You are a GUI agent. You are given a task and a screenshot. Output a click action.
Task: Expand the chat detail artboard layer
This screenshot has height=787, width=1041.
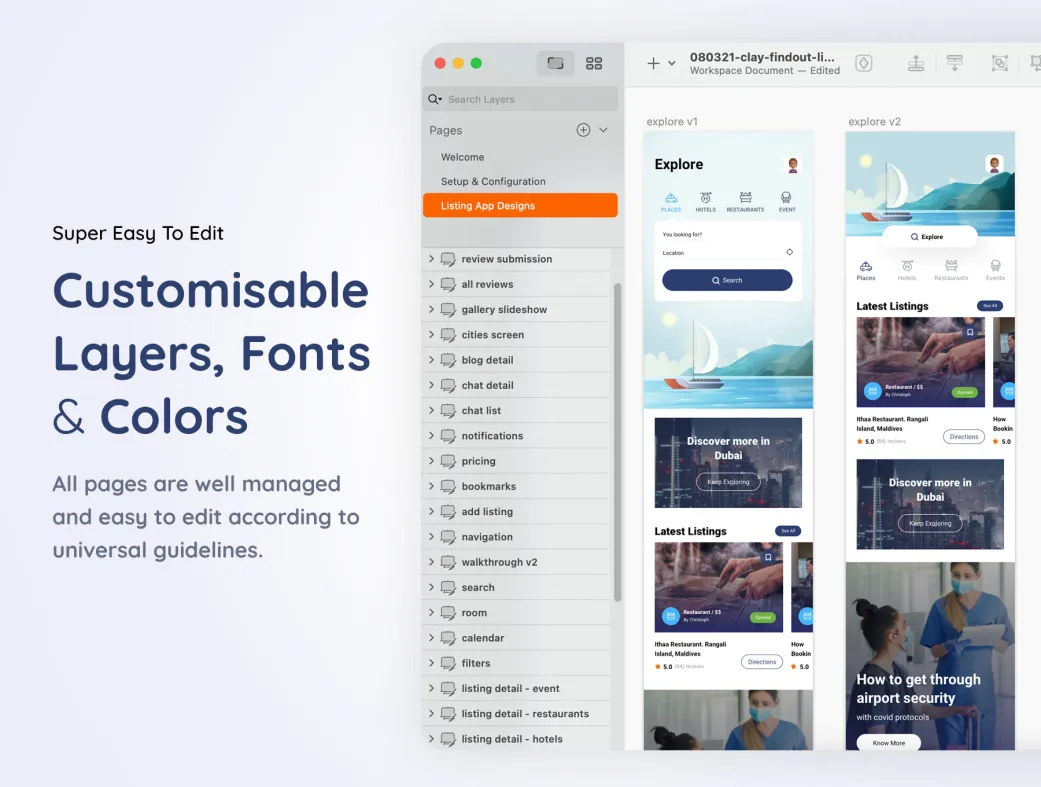tap(431, 385)
